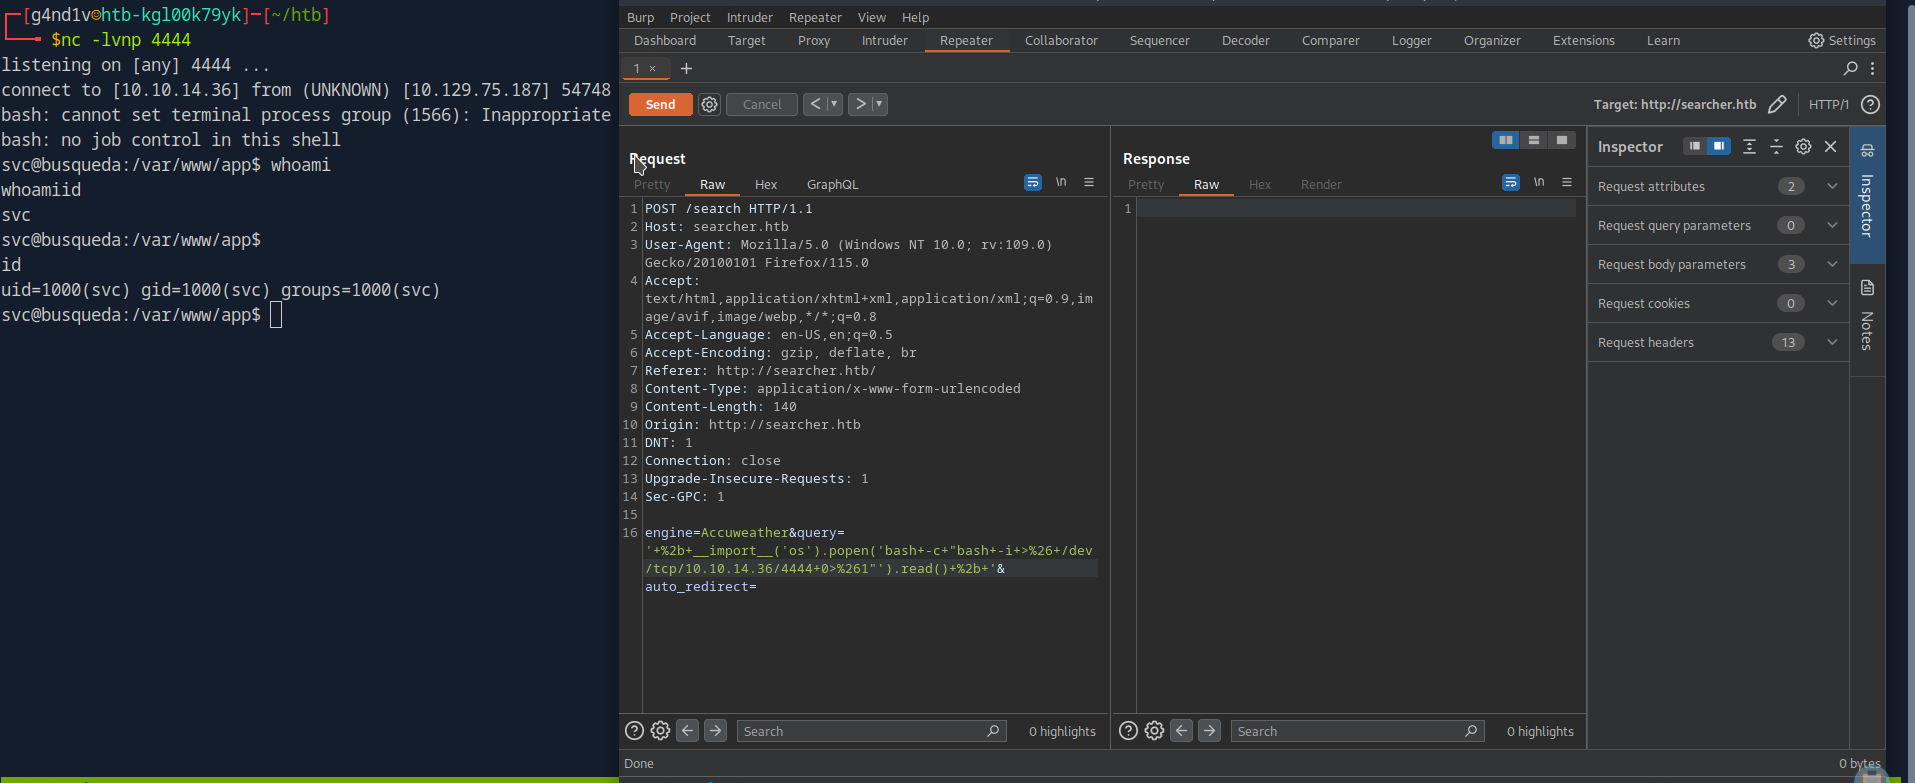Go to next request in history
Image resolution: width=1915 pixels, height=783 pixels.
tap(860, 104)
